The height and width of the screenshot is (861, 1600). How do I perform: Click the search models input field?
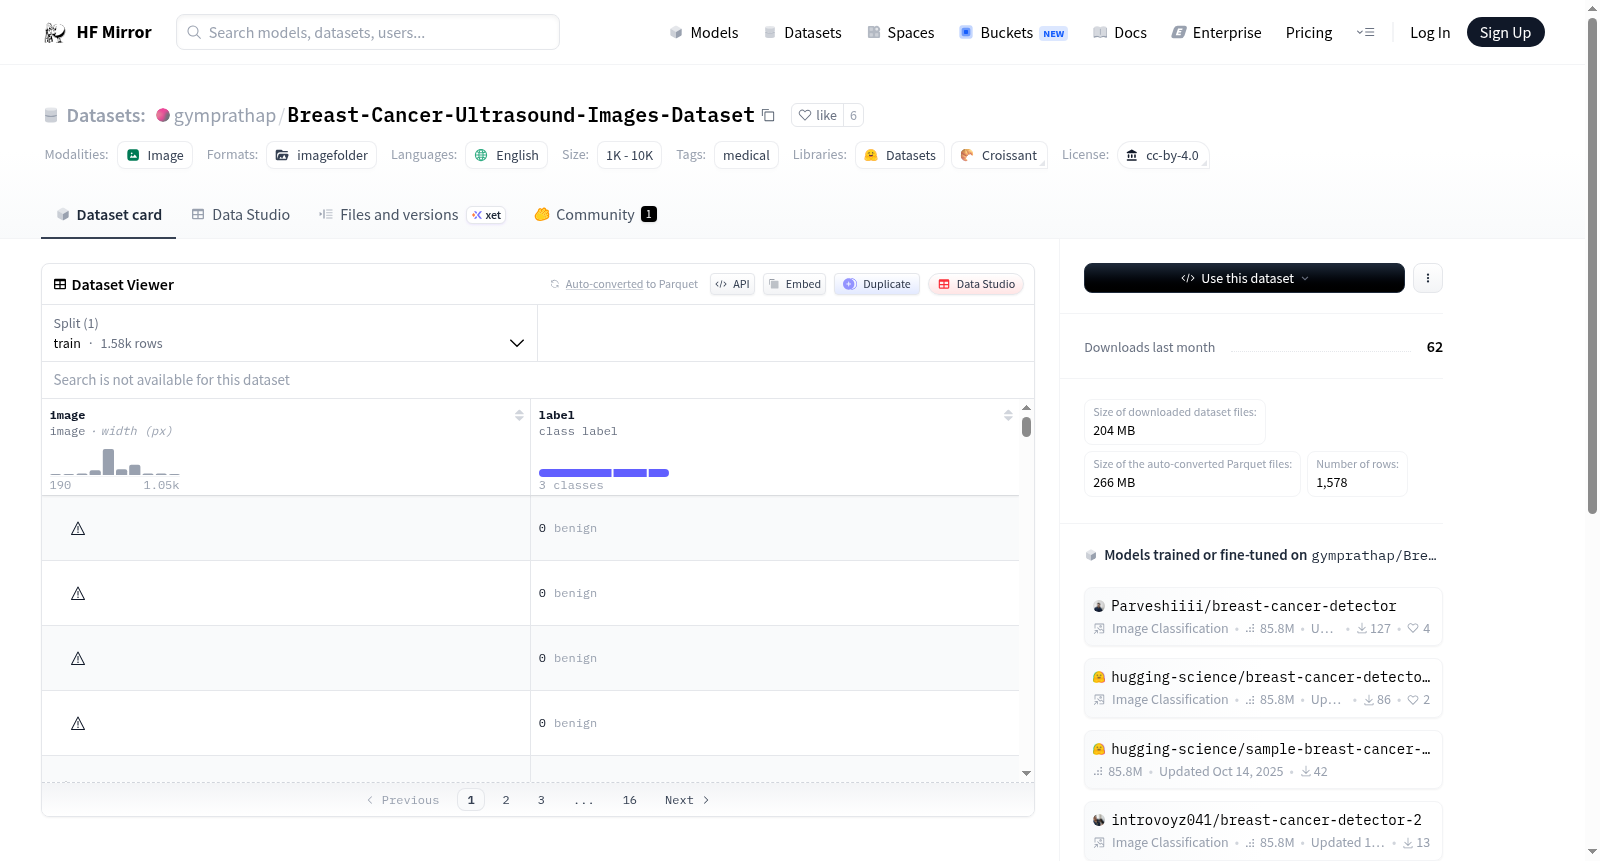point(368,33)
